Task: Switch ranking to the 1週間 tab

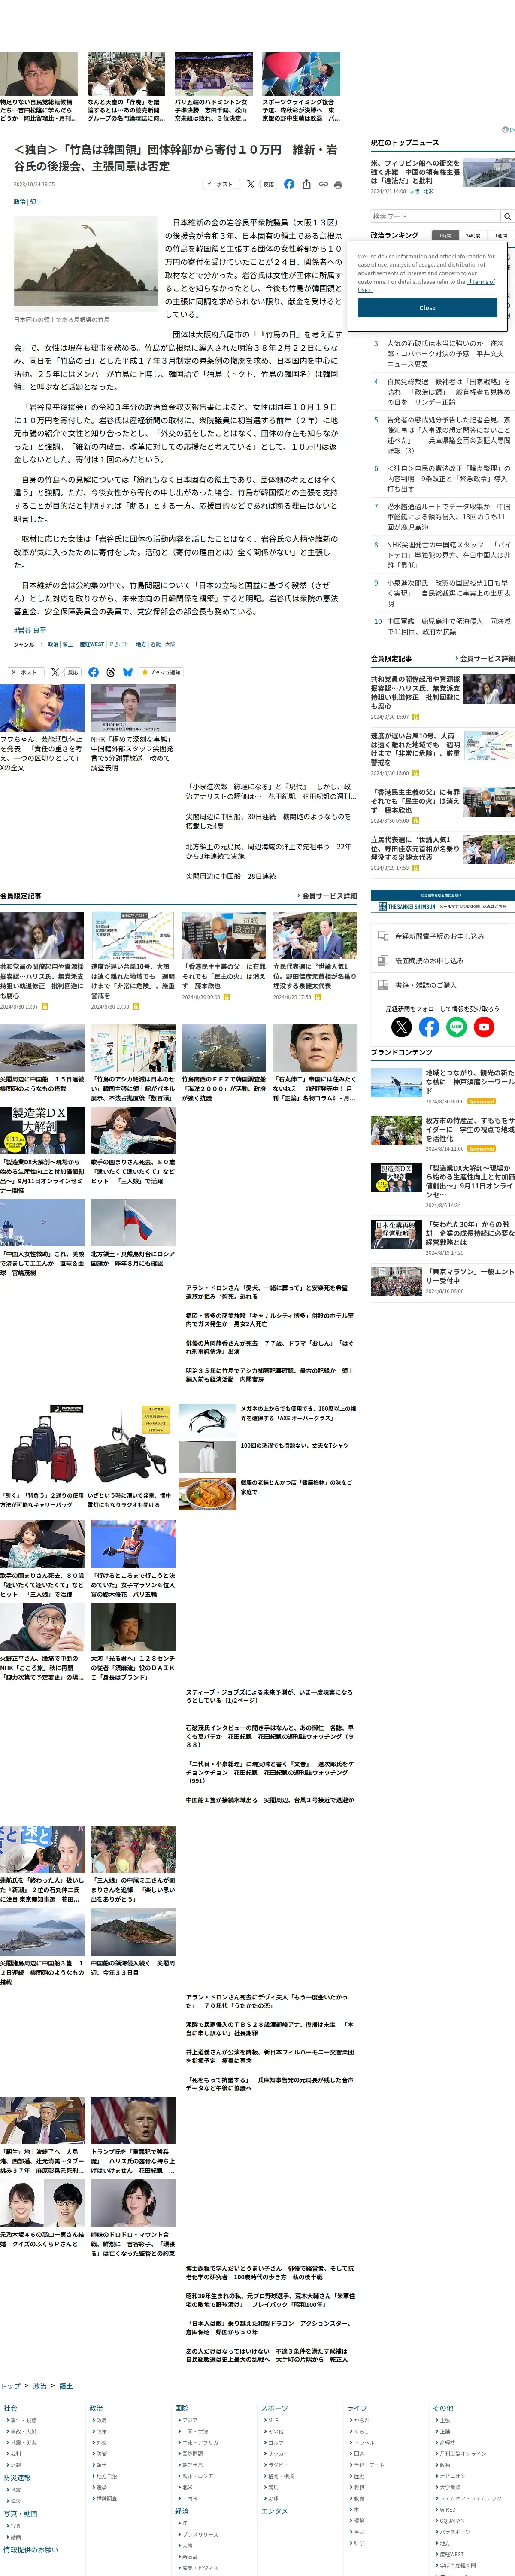Action: click(x=500, y=235)
